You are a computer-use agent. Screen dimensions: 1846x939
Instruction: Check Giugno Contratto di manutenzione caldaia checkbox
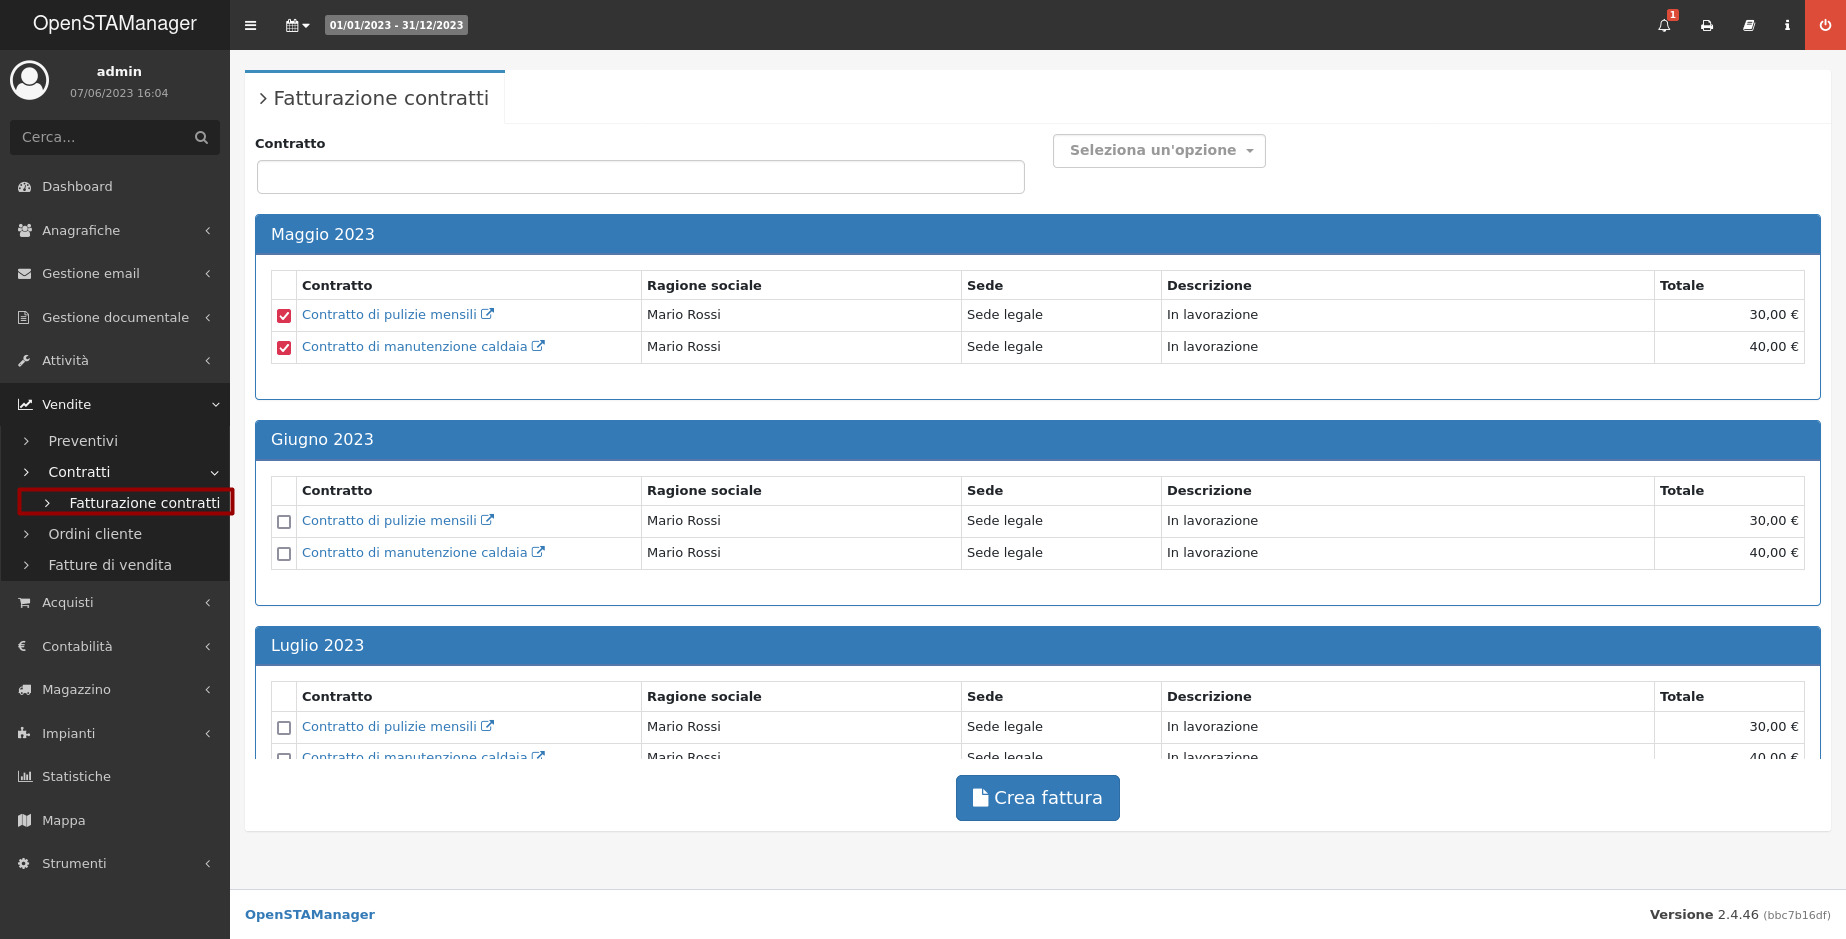click(x=284, y=554)
